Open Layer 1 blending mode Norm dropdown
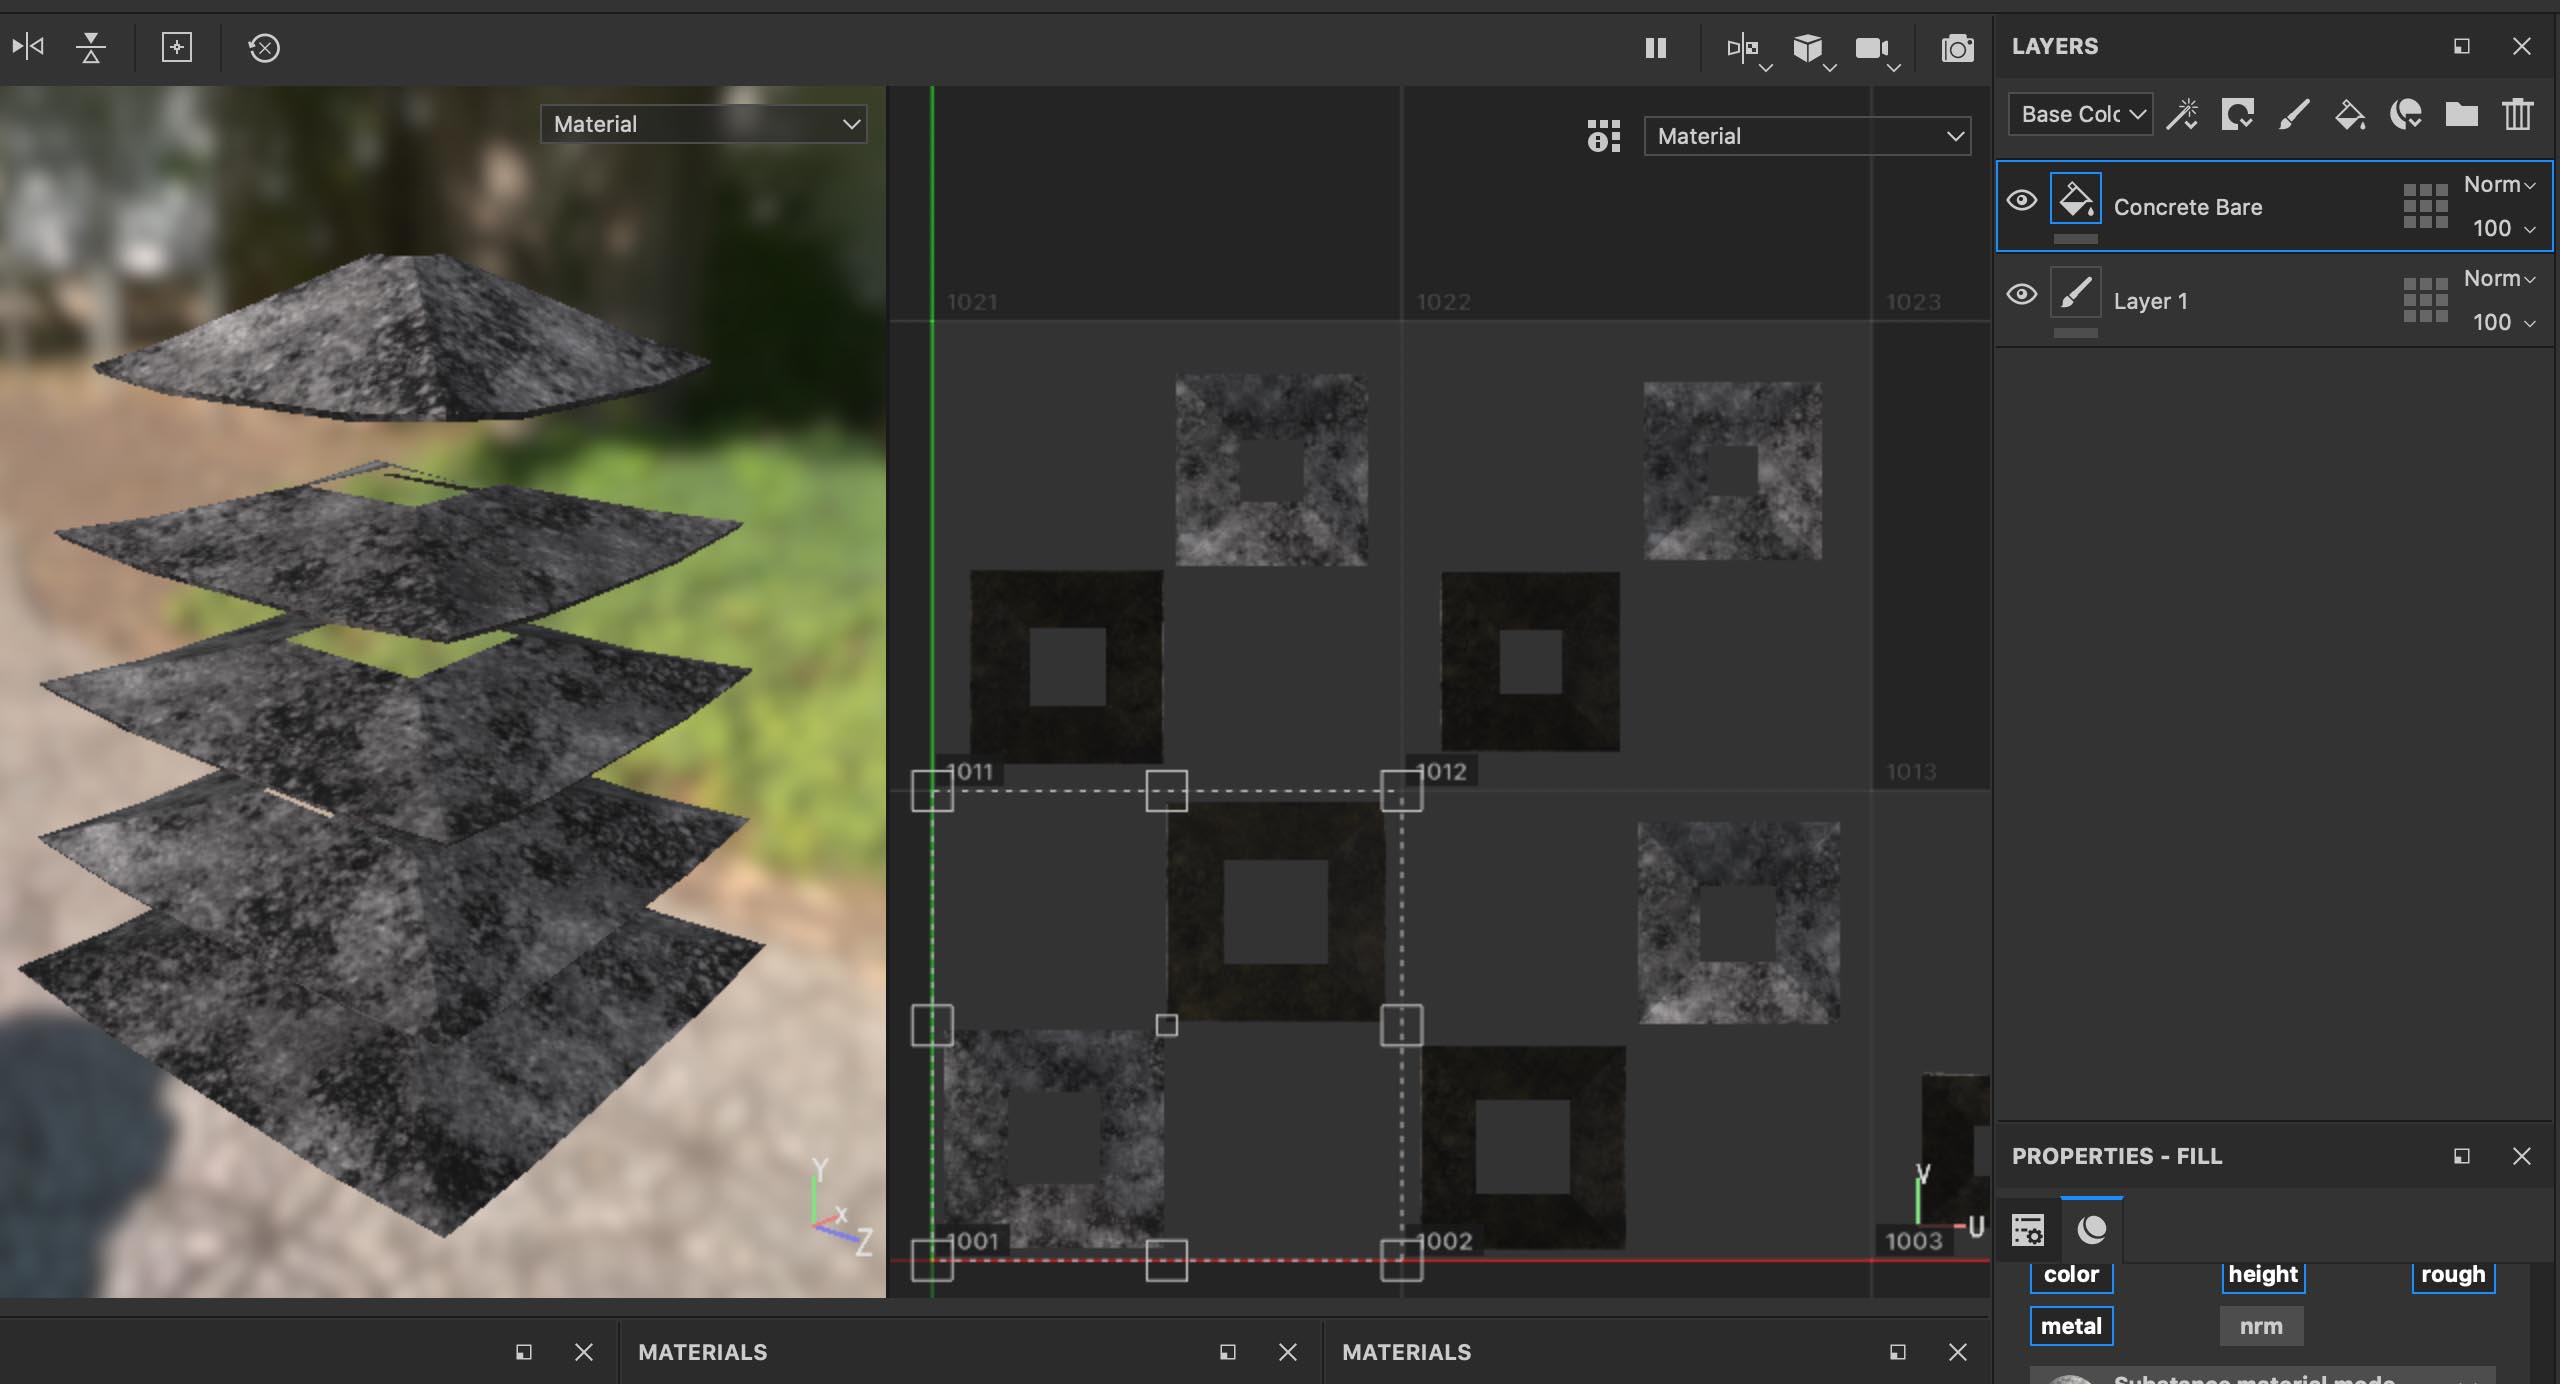2560x1384 pixels. coord(2499,279)
